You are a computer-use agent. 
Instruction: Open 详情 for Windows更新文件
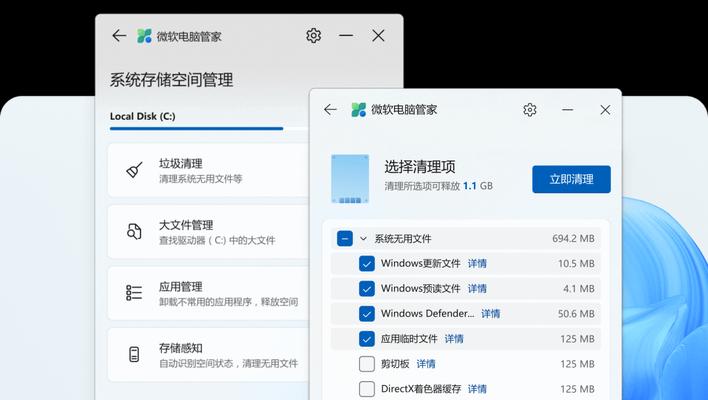[477, 264]
